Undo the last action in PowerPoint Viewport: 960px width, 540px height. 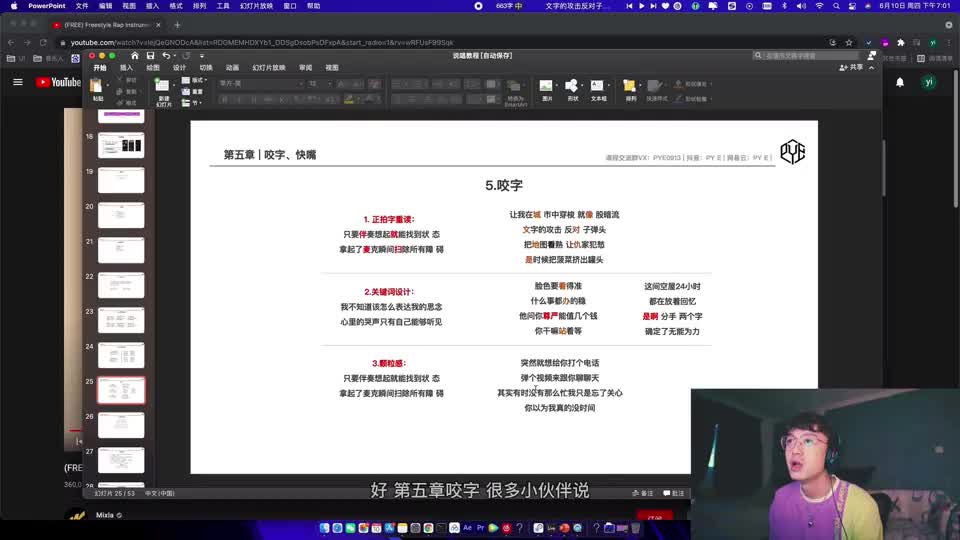click(165, 56)
